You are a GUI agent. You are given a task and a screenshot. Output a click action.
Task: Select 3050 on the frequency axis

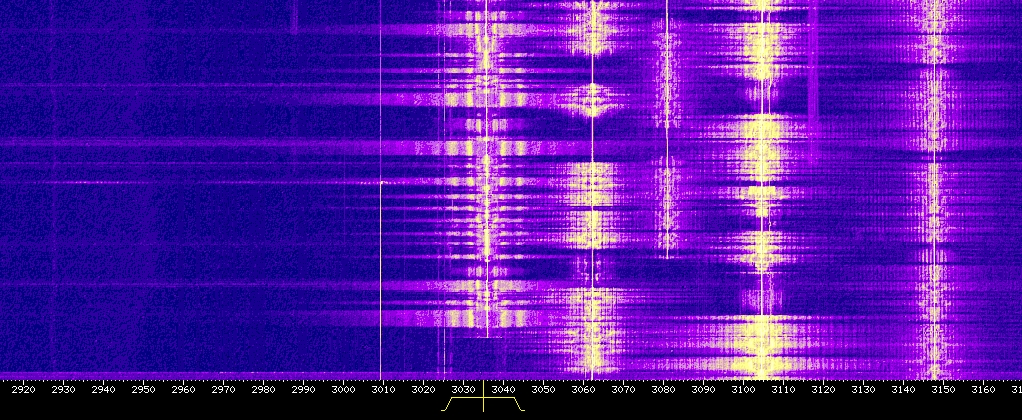[543, 390]
